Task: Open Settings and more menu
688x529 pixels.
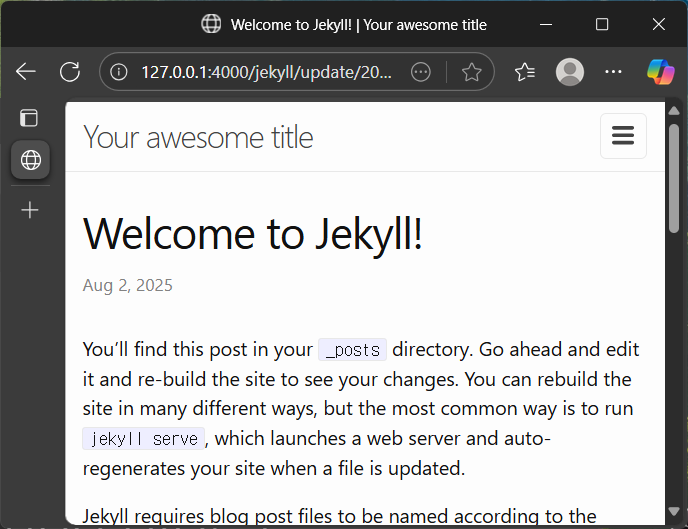Action: [613, 72]
